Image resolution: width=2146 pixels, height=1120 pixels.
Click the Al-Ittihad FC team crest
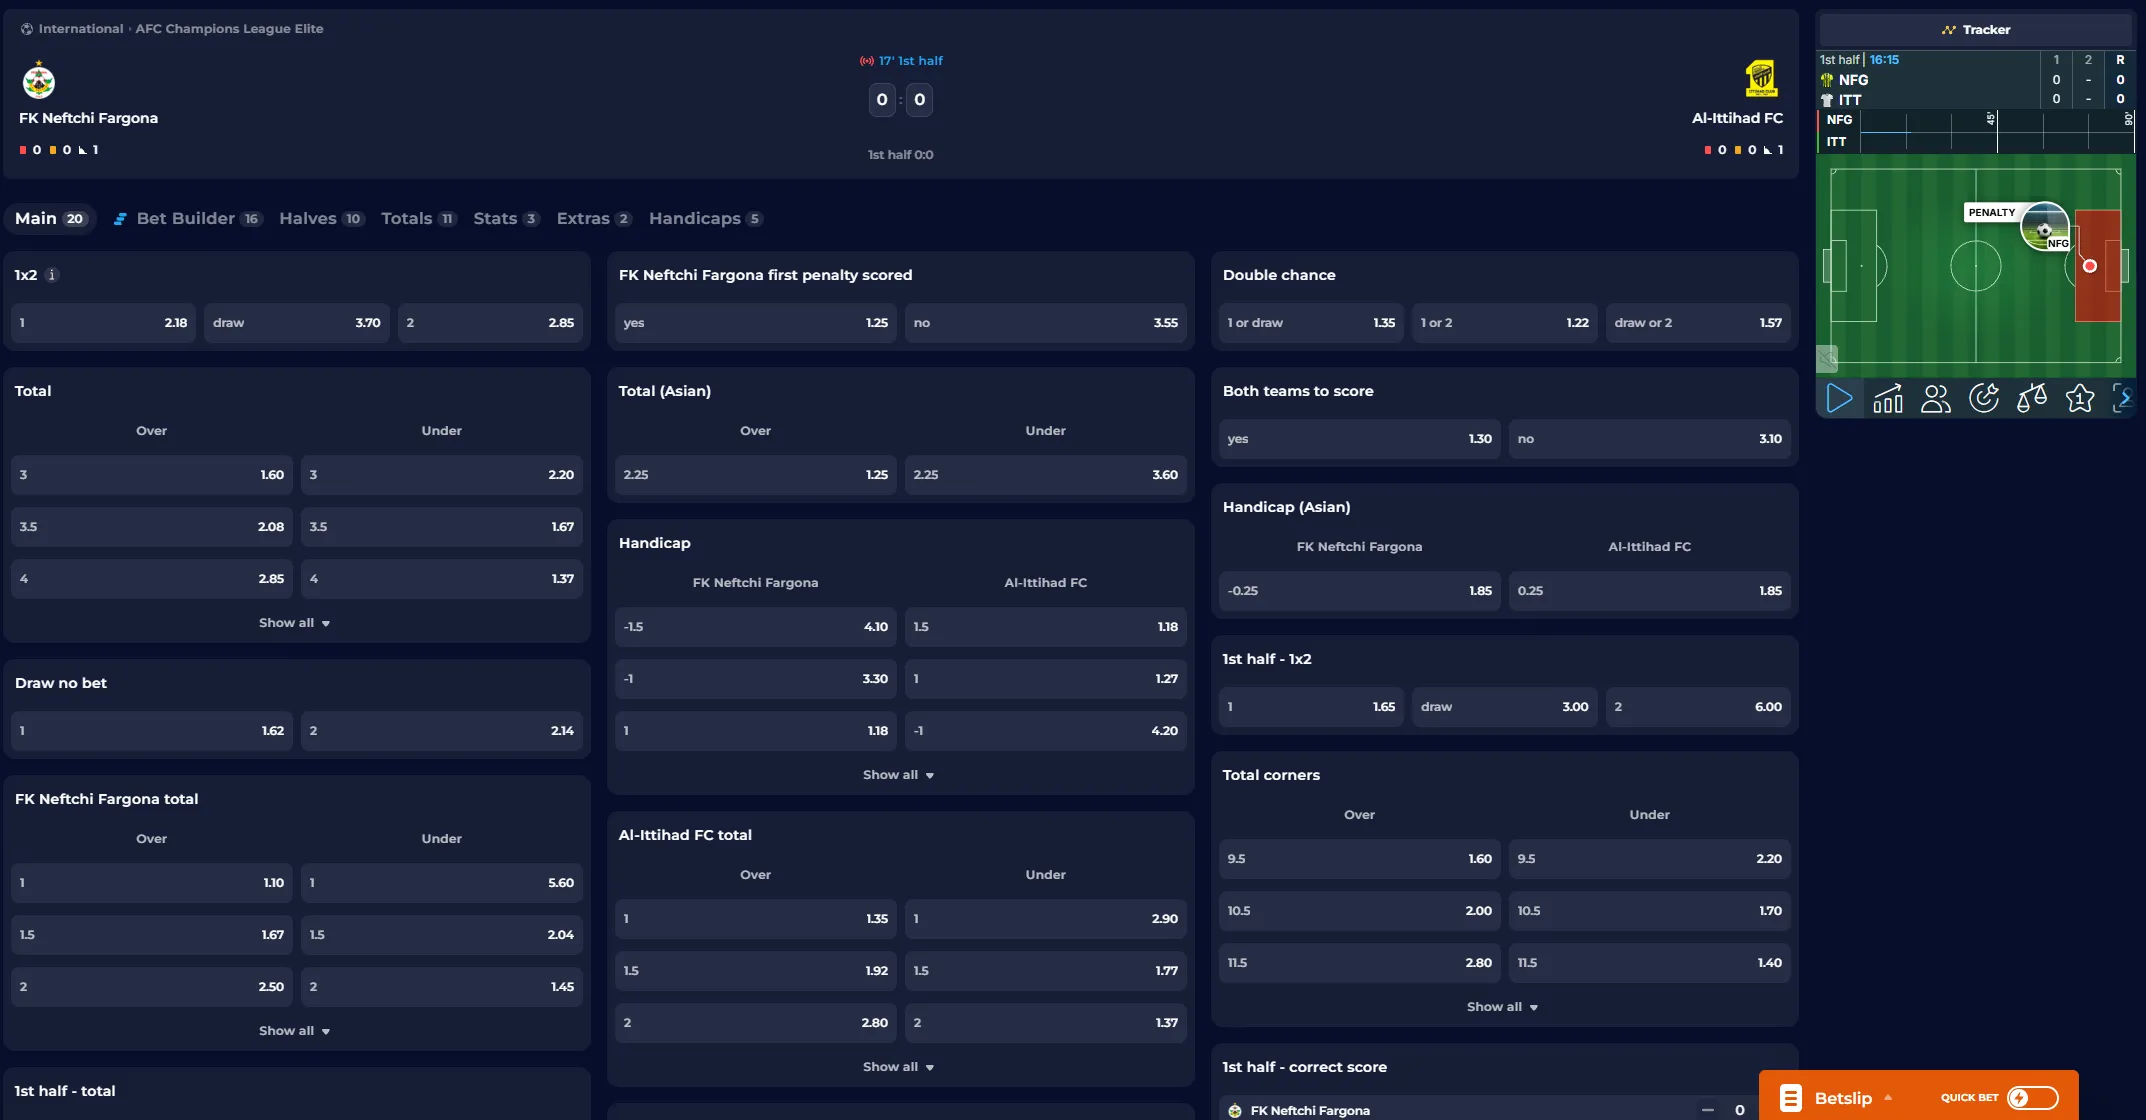[x=1761, y=79]
